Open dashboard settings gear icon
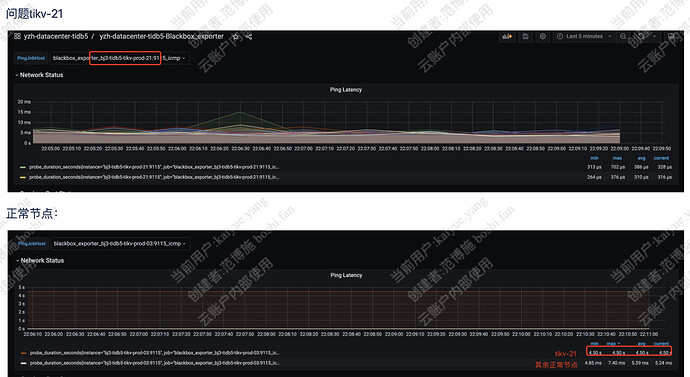Viewport: 690px width, 377px height. [x=543, y=37]
